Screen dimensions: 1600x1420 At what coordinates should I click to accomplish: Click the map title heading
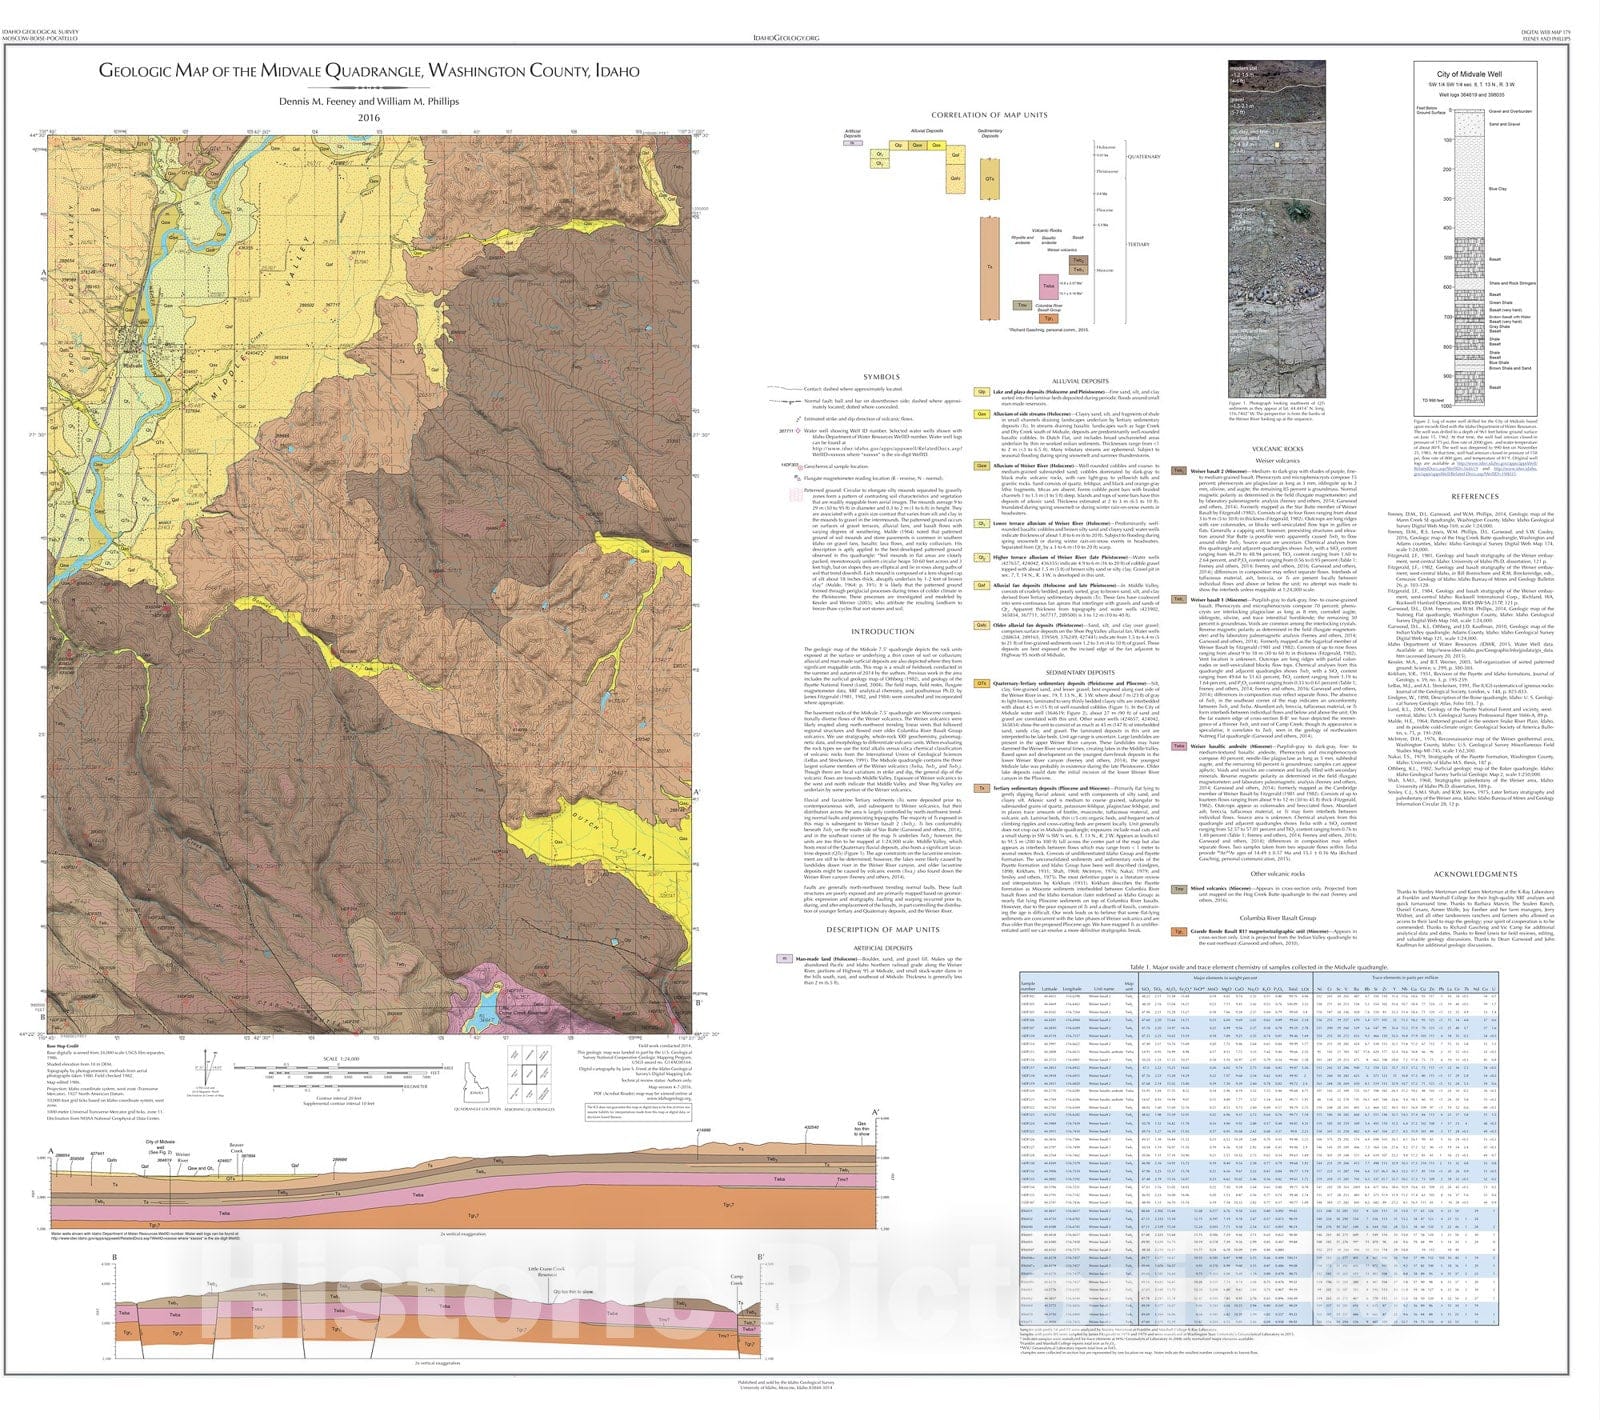(x=368, y=71)
